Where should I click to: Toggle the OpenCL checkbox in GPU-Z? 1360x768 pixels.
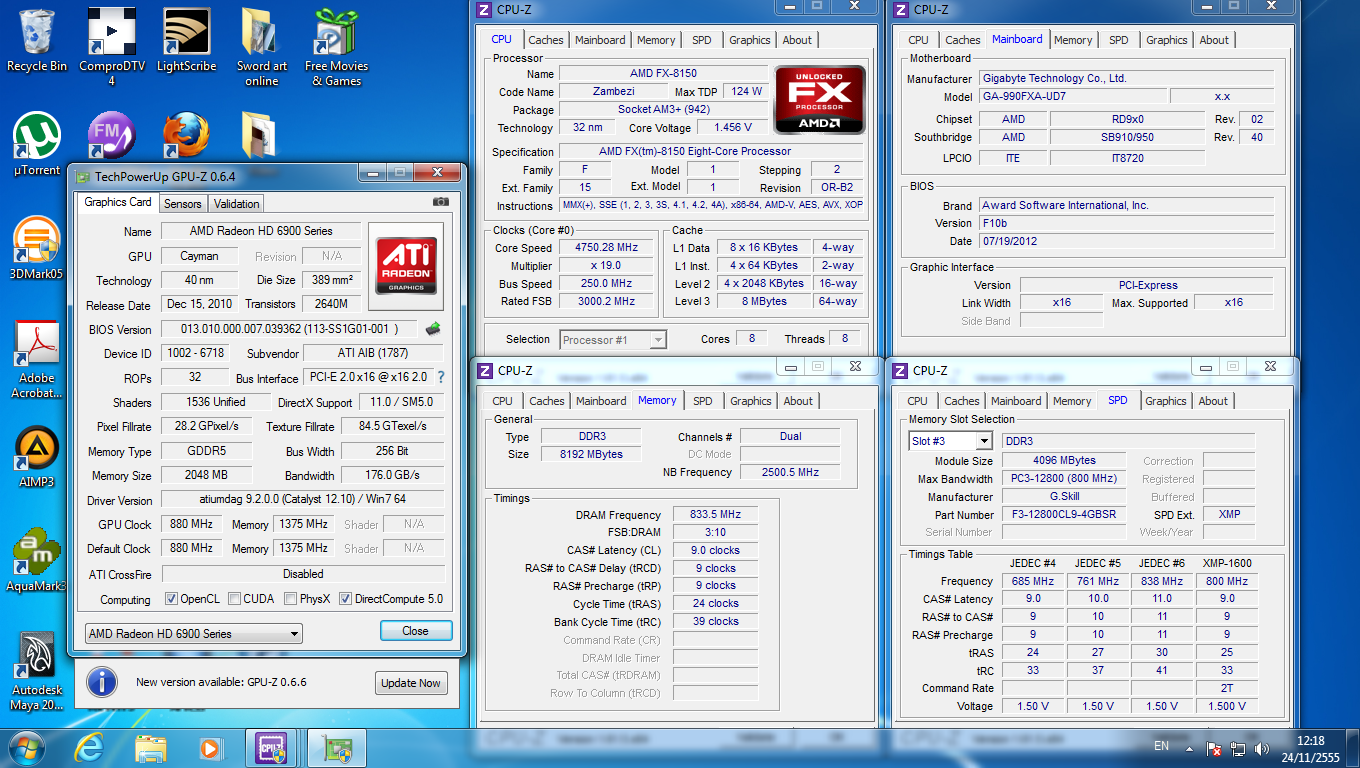(x=171, y=599)
